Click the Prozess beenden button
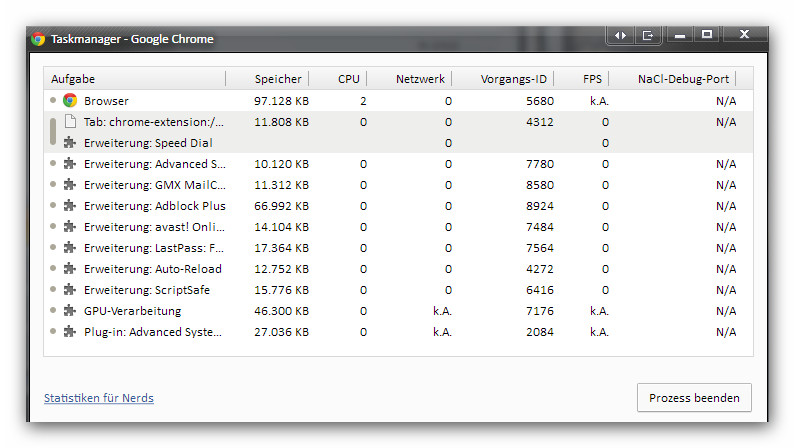Image resolution: width=795 pixels, height=448 pixels. pyautogui.click(x=694, y=398)
